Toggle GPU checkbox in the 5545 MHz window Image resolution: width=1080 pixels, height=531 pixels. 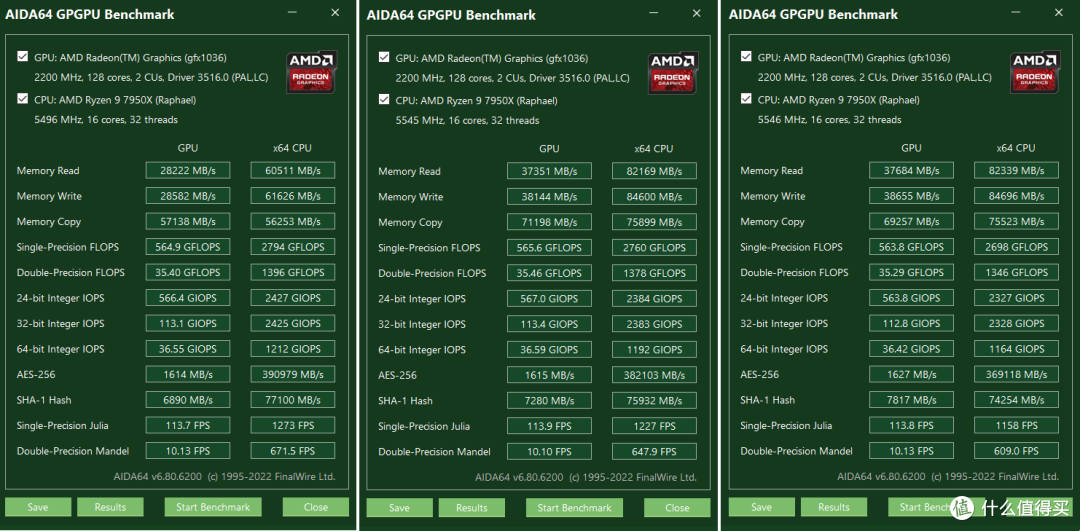pos(384,58)
